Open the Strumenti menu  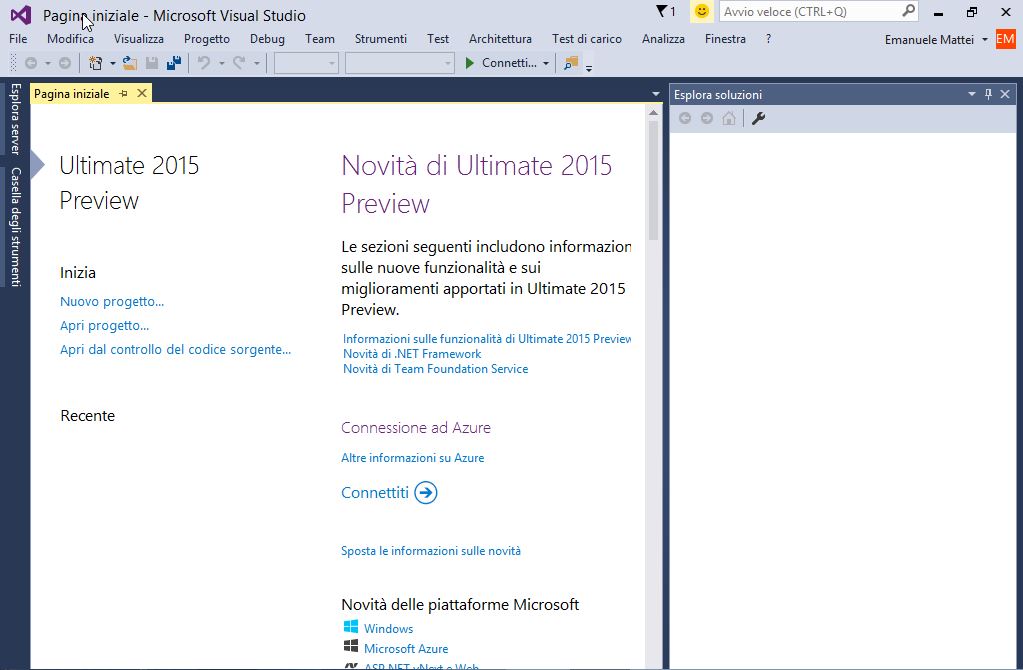click(381, 39)
